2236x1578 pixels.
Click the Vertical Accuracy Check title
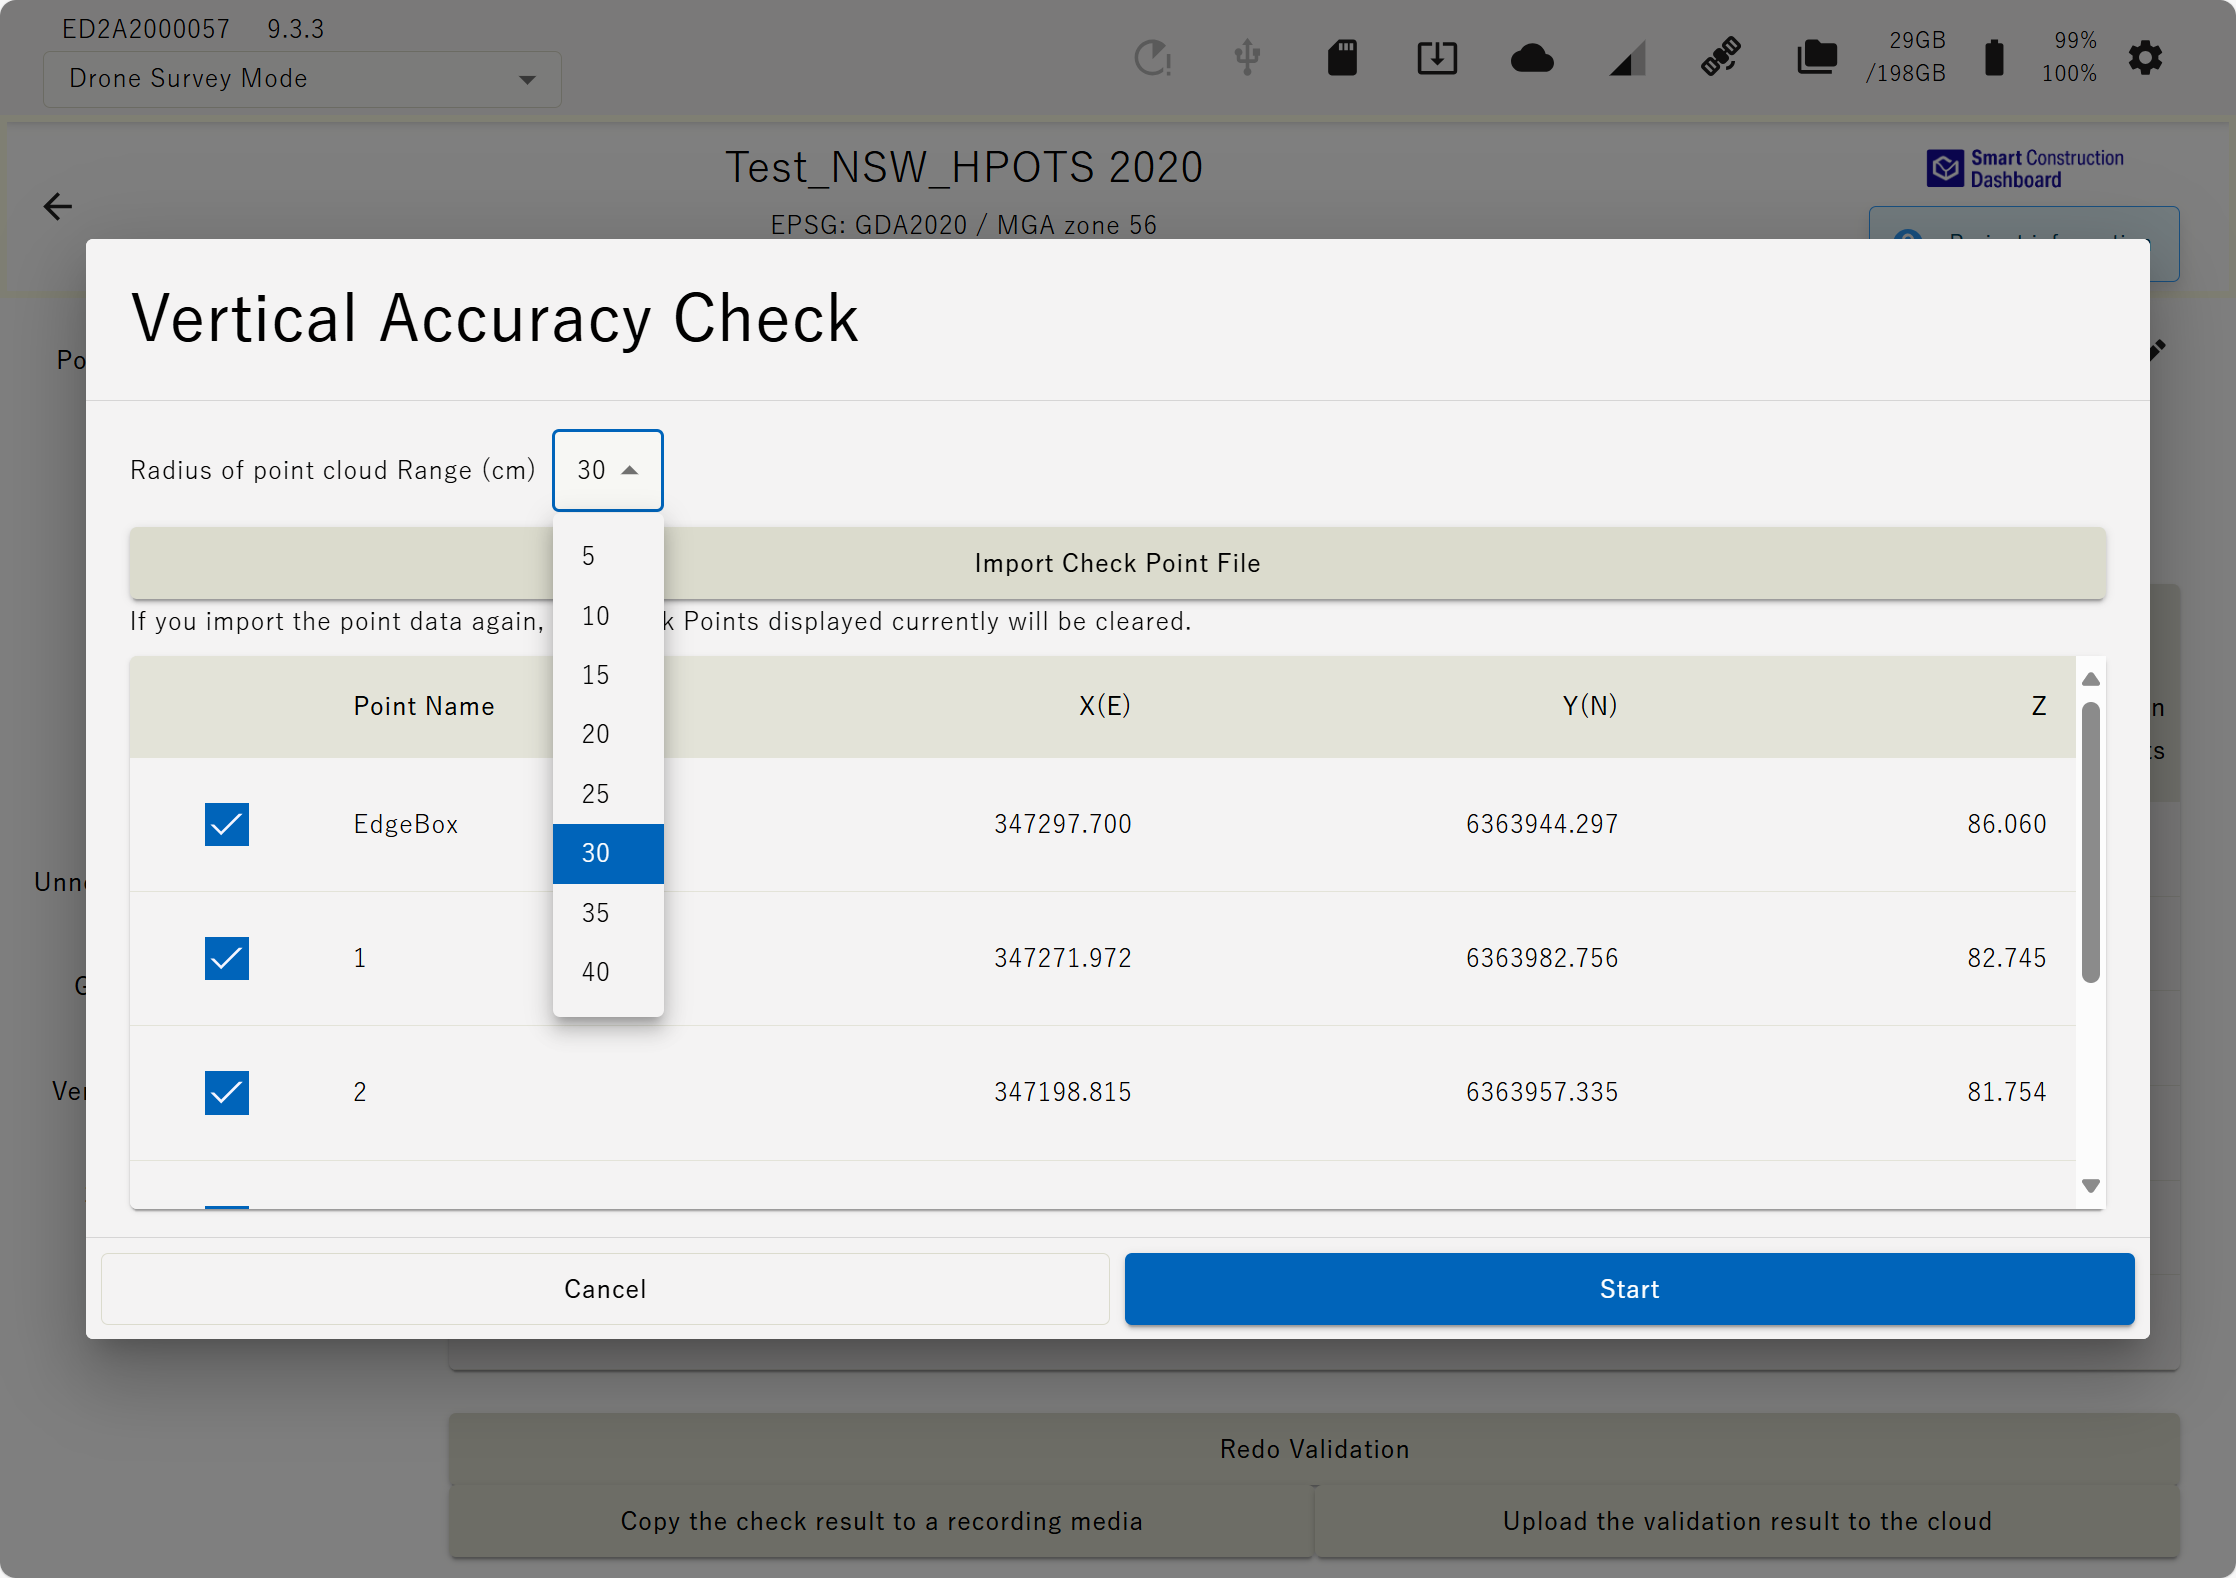tap(495, 319)
